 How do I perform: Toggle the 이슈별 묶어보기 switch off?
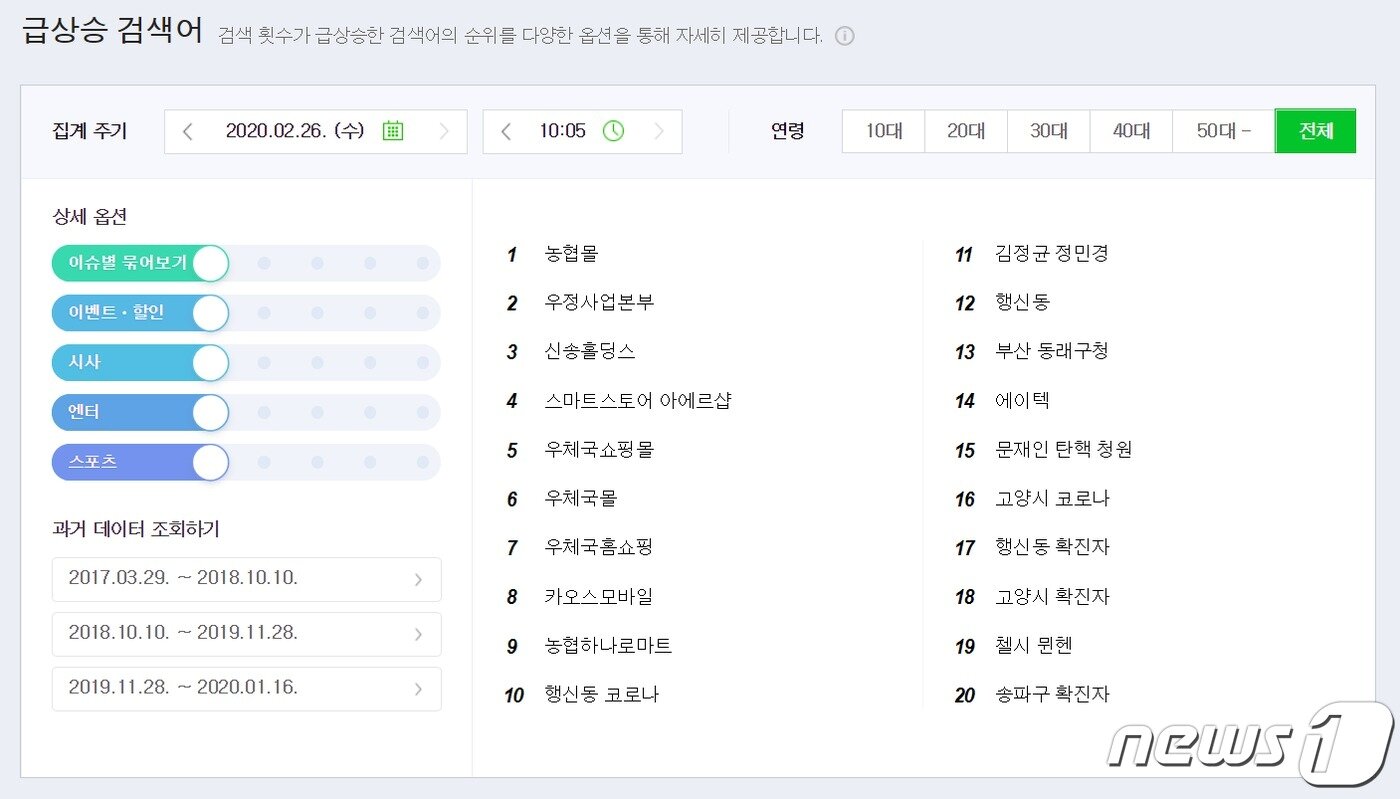[x=210, y=263]
